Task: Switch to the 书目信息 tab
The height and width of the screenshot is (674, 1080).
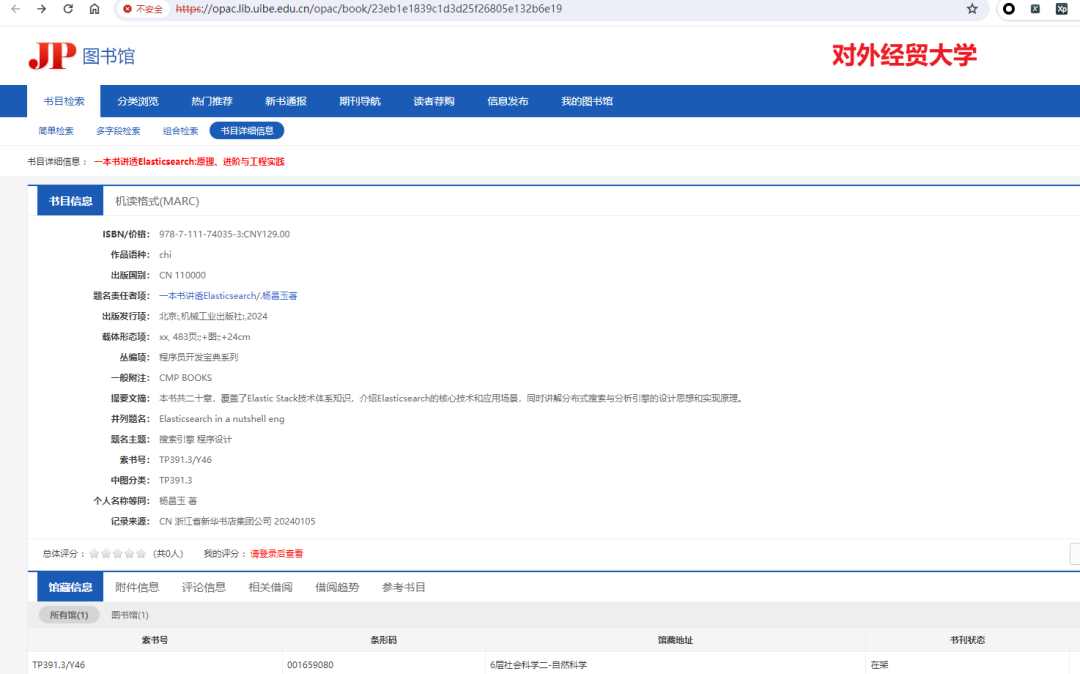Action: pos(70,201)
